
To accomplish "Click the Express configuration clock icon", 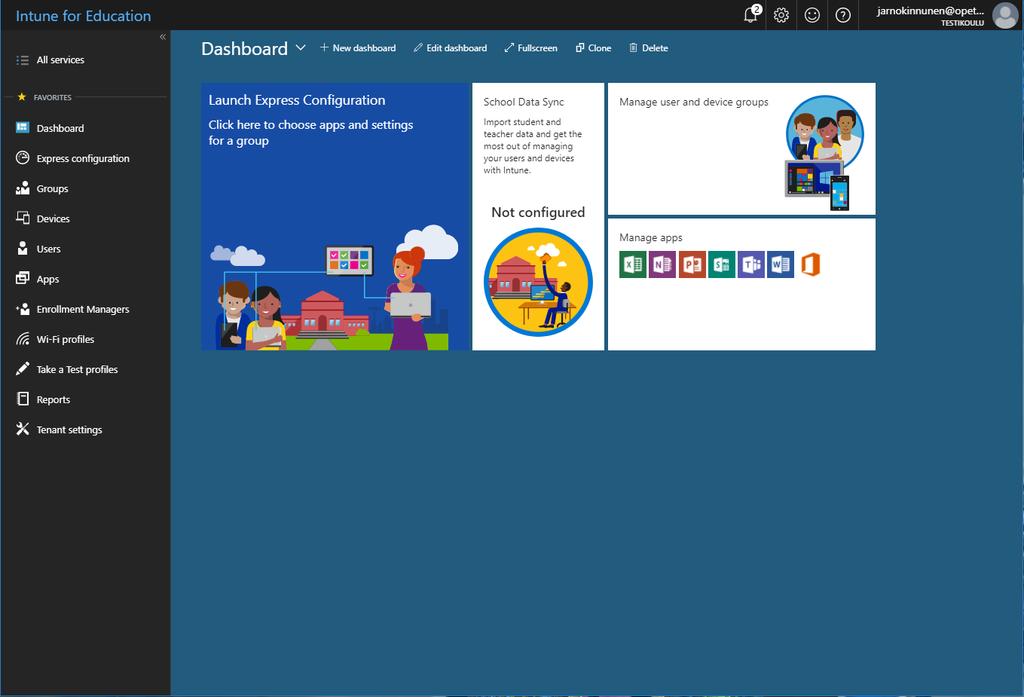I will click(22, 157).
